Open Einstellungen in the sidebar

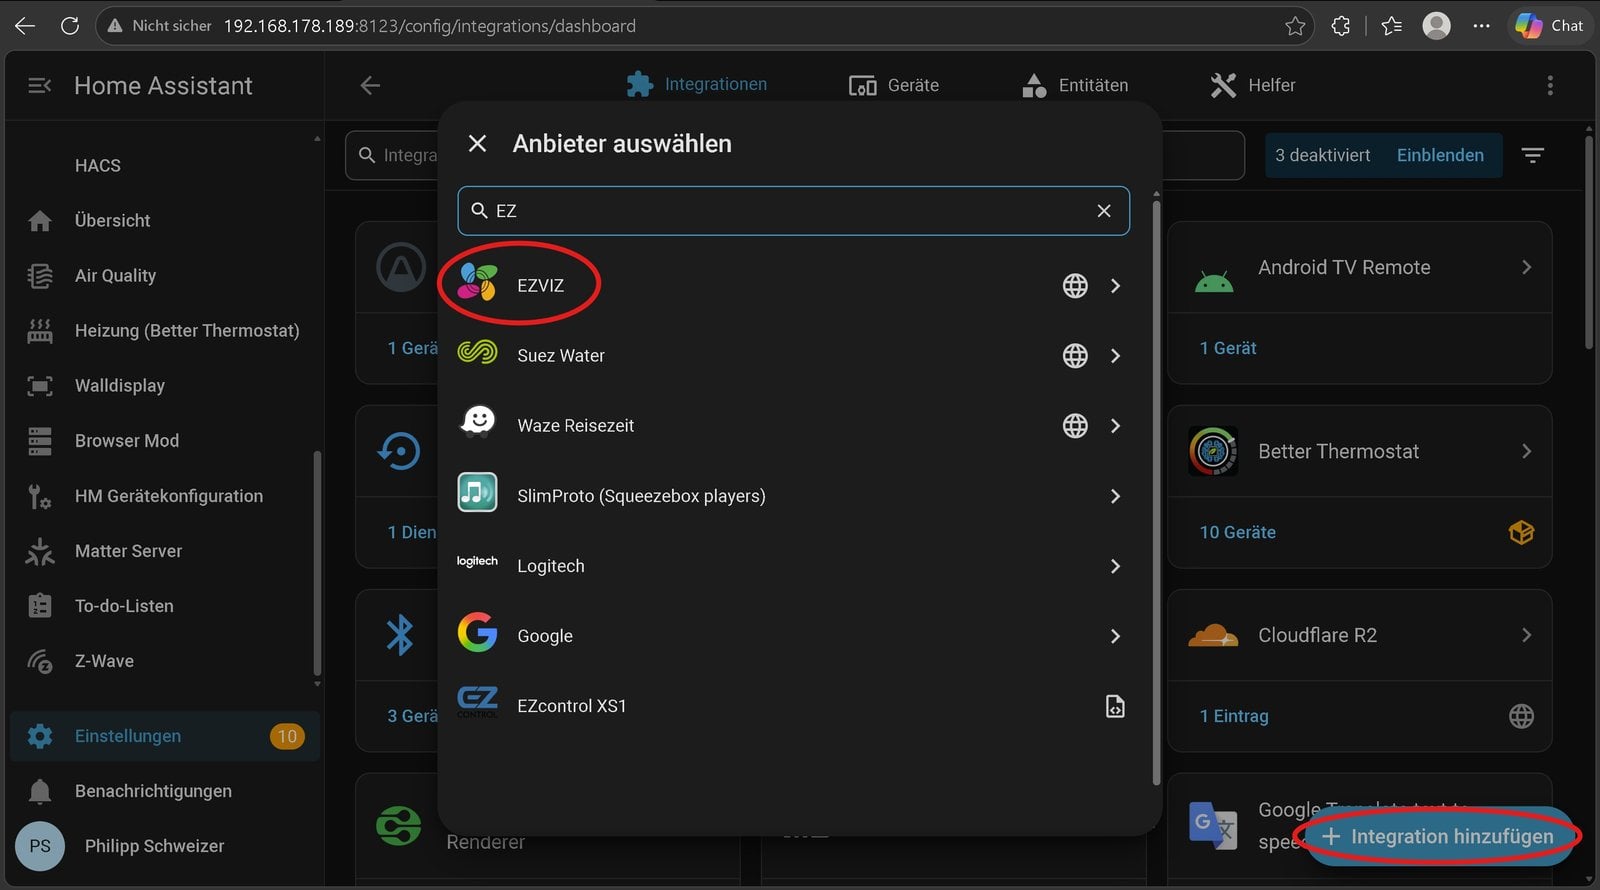click(x=165, y=736)
